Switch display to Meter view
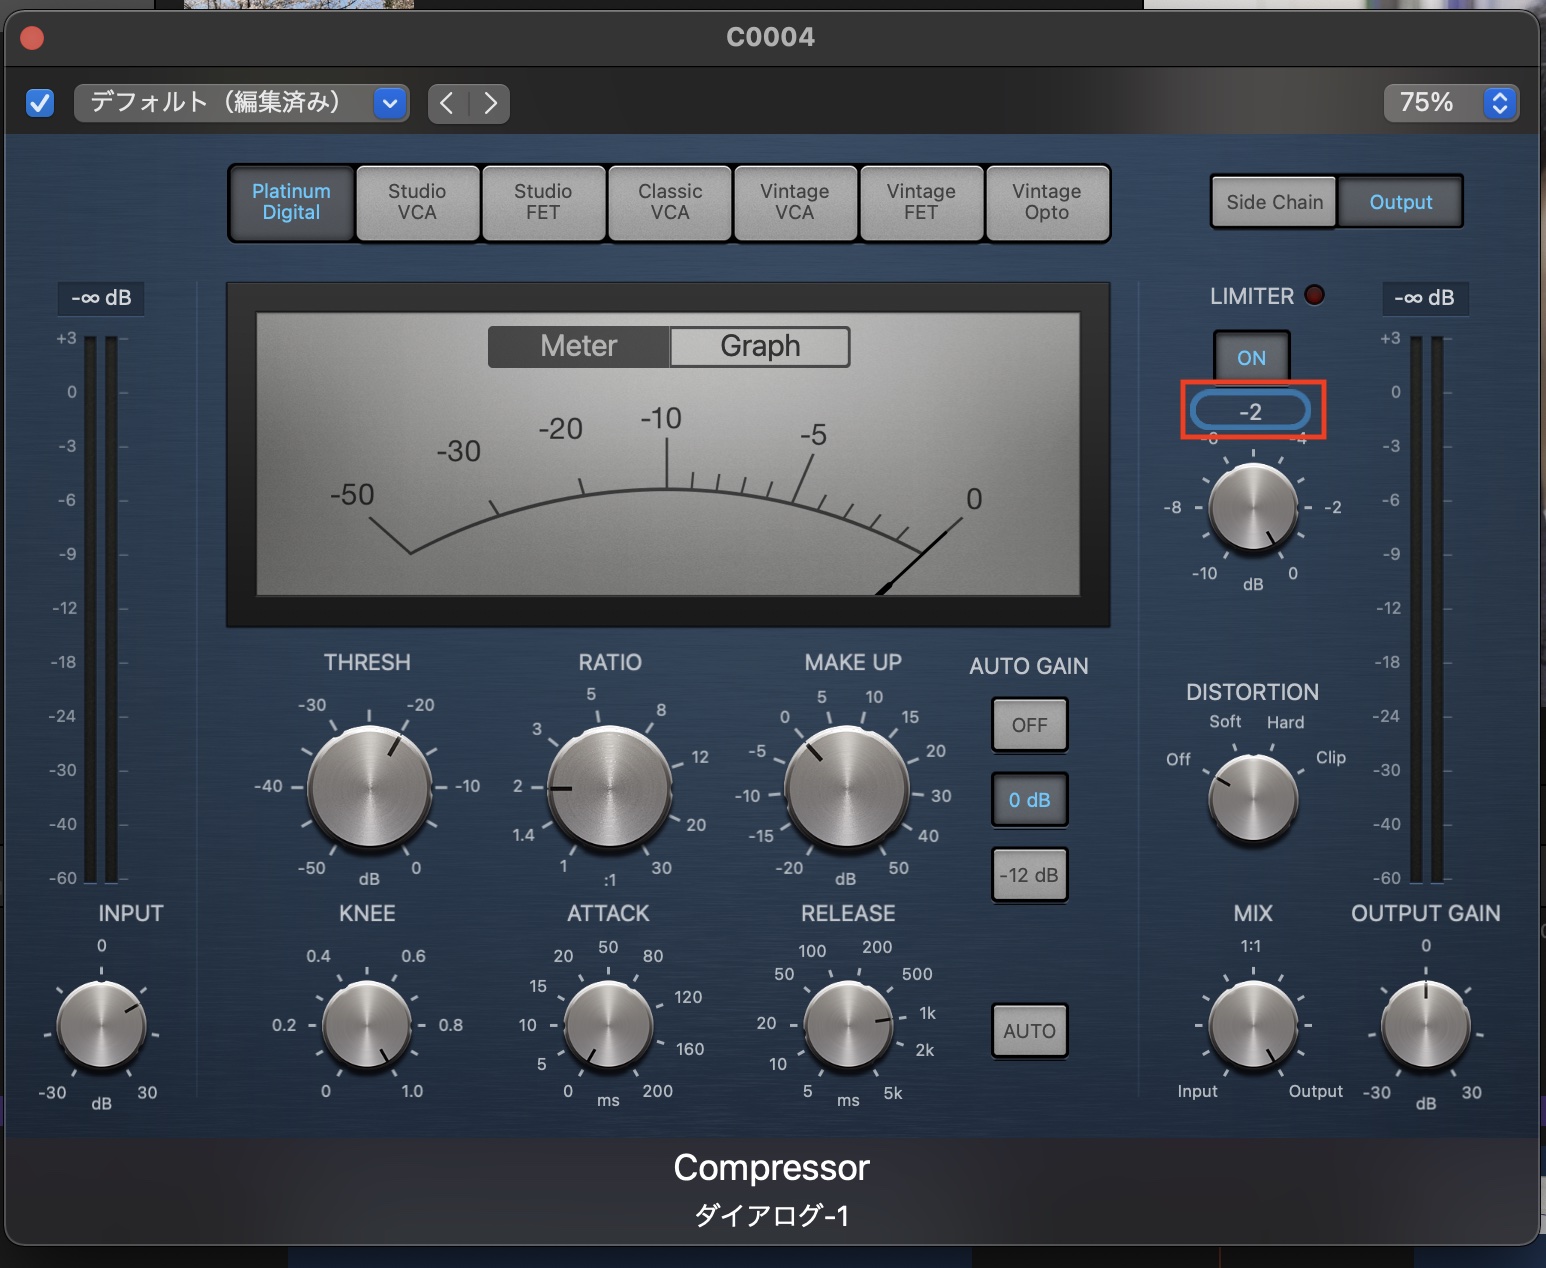Image resolution: width=1546 pixels, height=1268 pixels. pos(579,346)
